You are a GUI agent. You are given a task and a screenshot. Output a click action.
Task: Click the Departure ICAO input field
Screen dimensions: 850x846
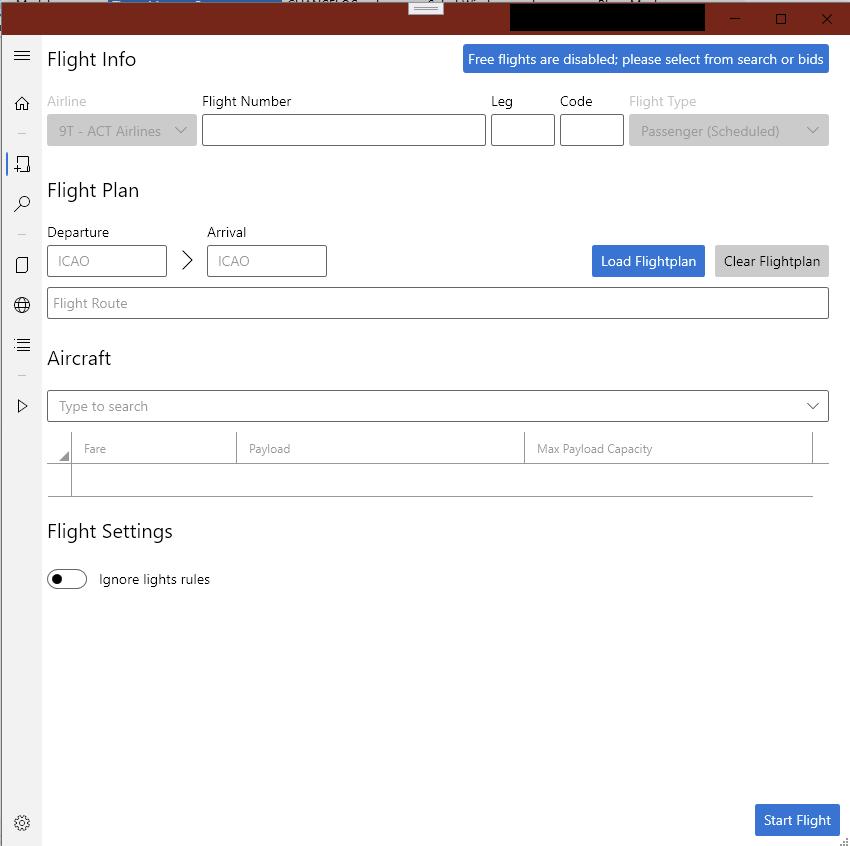107,261
